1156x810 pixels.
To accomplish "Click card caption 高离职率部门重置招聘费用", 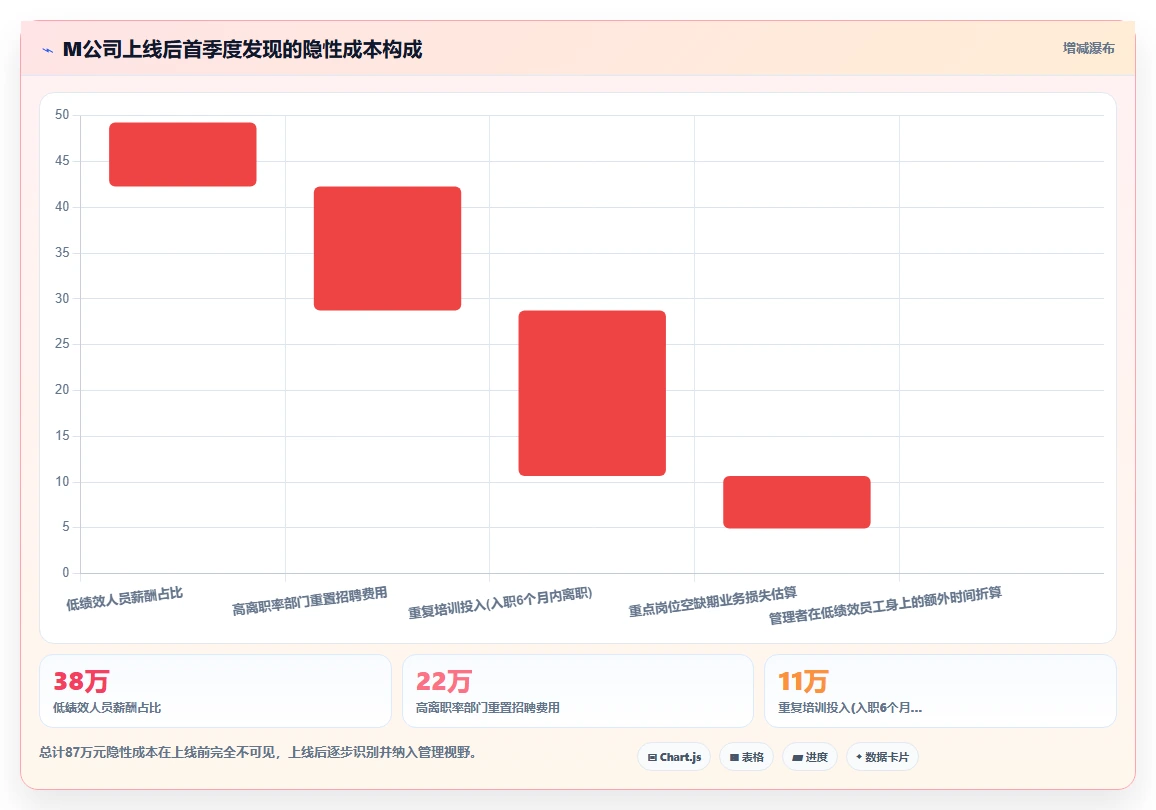I will point(487,708).
